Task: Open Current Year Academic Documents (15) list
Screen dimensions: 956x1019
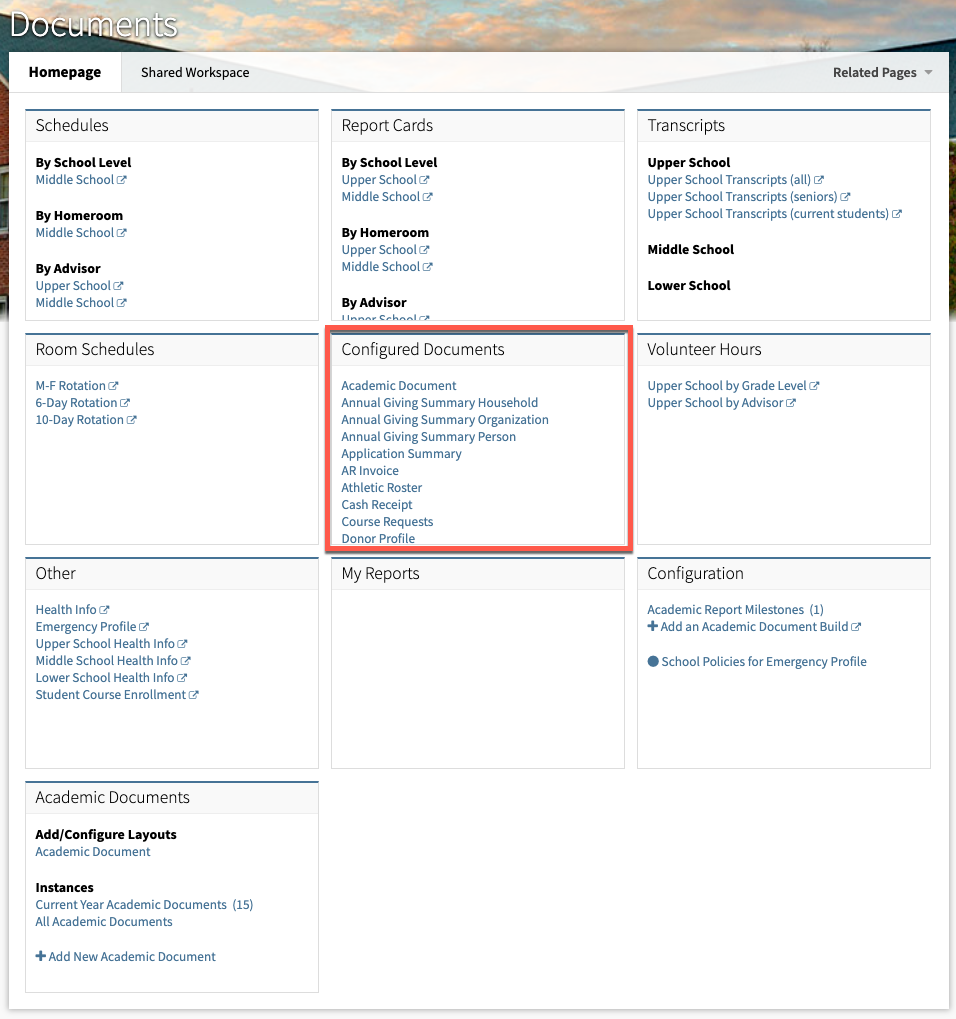Action: point(132,904)
